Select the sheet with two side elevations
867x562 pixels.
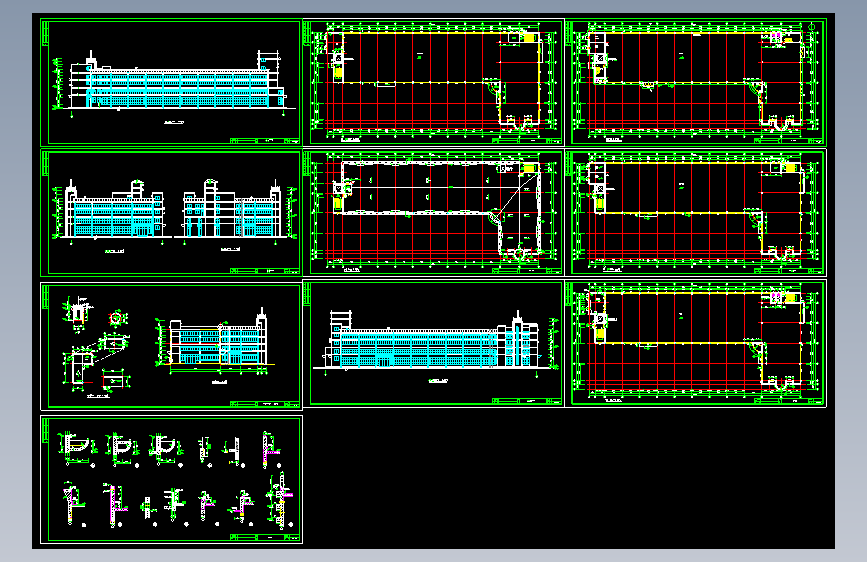[171, 213]
